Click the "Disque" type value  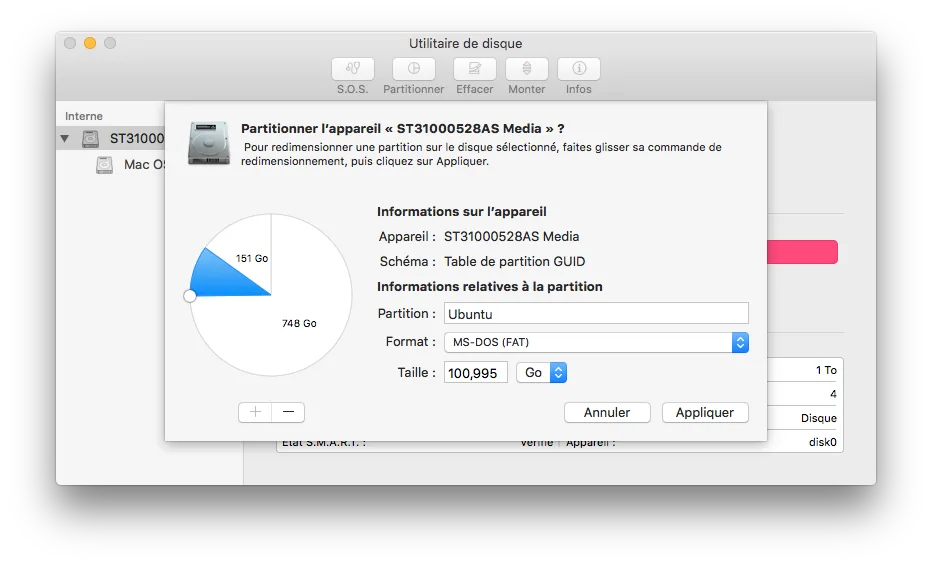[818, 418]
